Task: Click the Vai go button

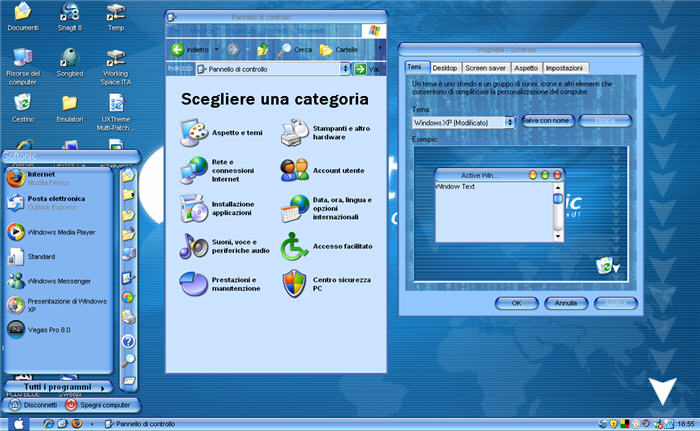Action: tap(367, 69)
